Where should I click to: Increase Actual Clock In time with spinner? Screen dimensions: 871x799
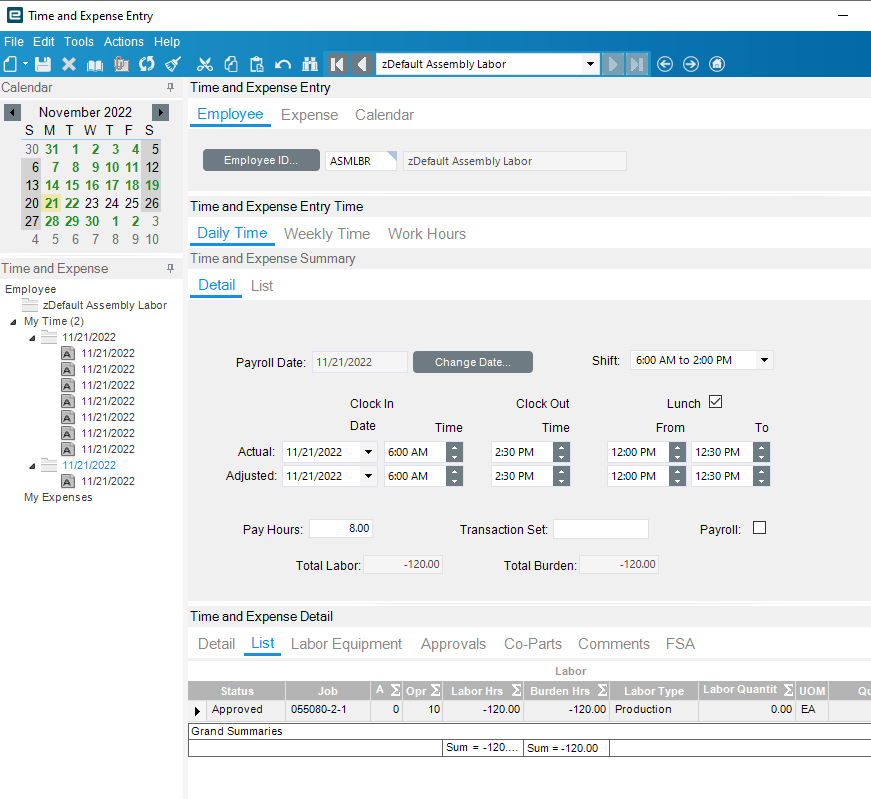pyautogui.click(x=454, y=447)
